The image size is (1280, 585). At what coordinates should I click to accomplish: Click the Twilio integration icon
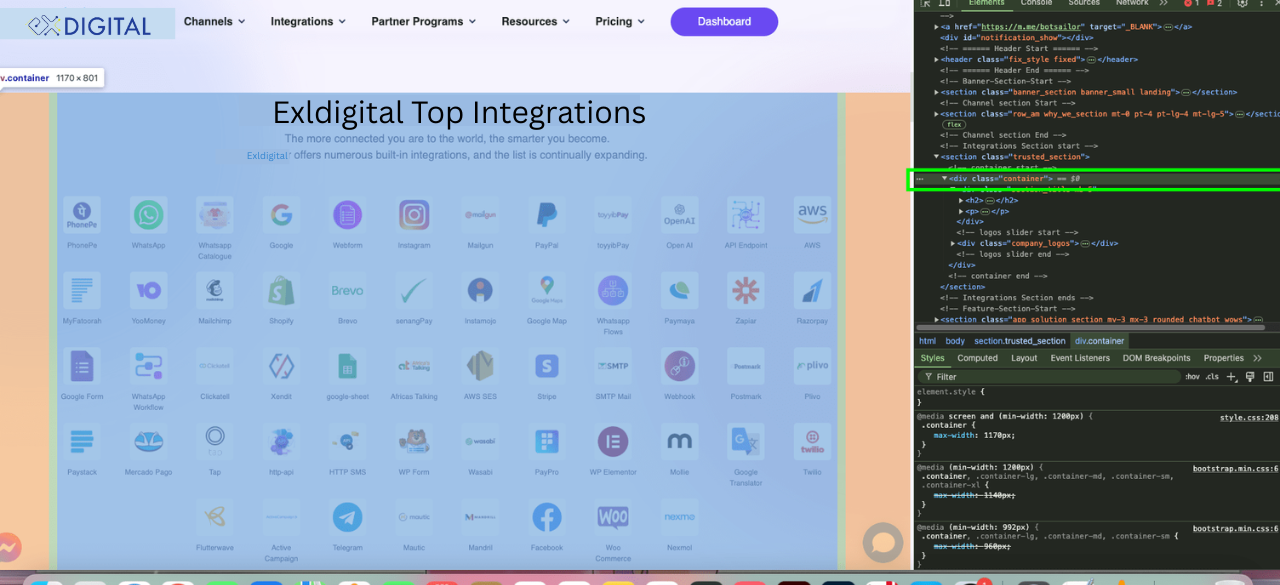812,441
